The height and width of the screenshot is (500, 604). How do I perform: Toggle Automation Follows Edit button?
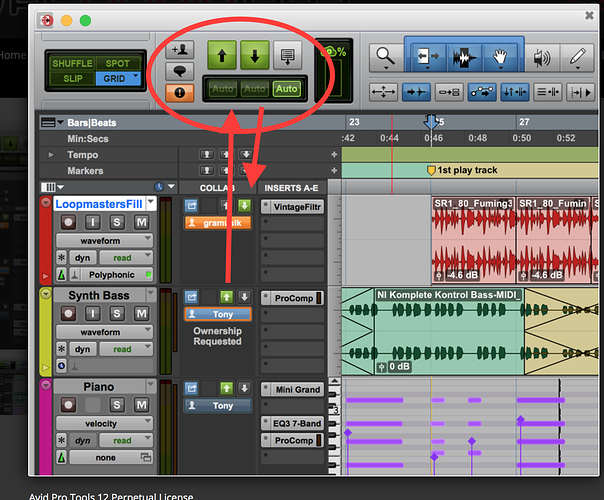482,92
